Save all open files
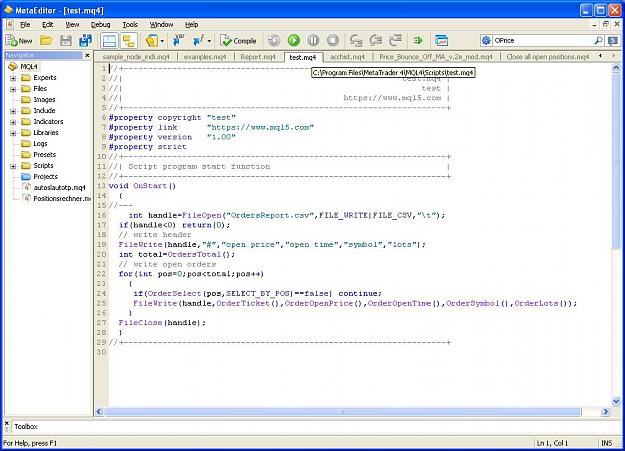The image size is (625, 451). (x=85, y=41)
